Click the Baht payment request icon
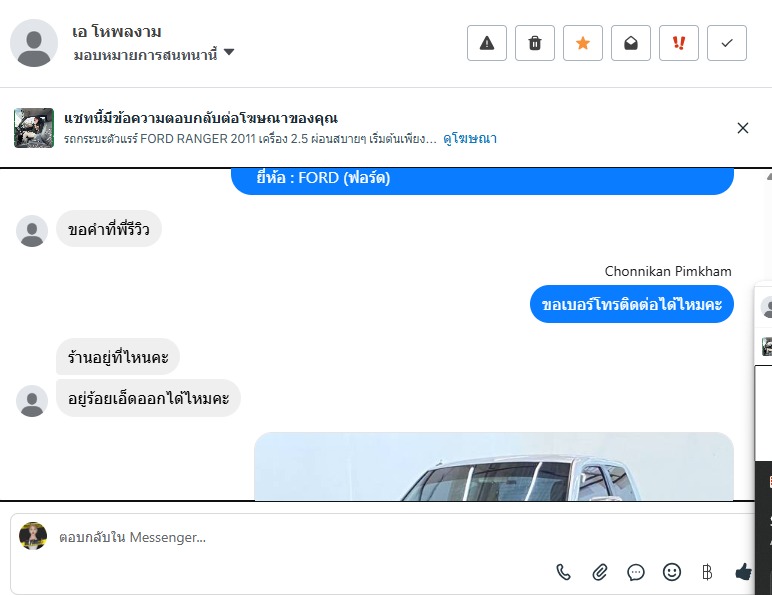This screenshot has height=595, width=772. [x=707, y=572]
